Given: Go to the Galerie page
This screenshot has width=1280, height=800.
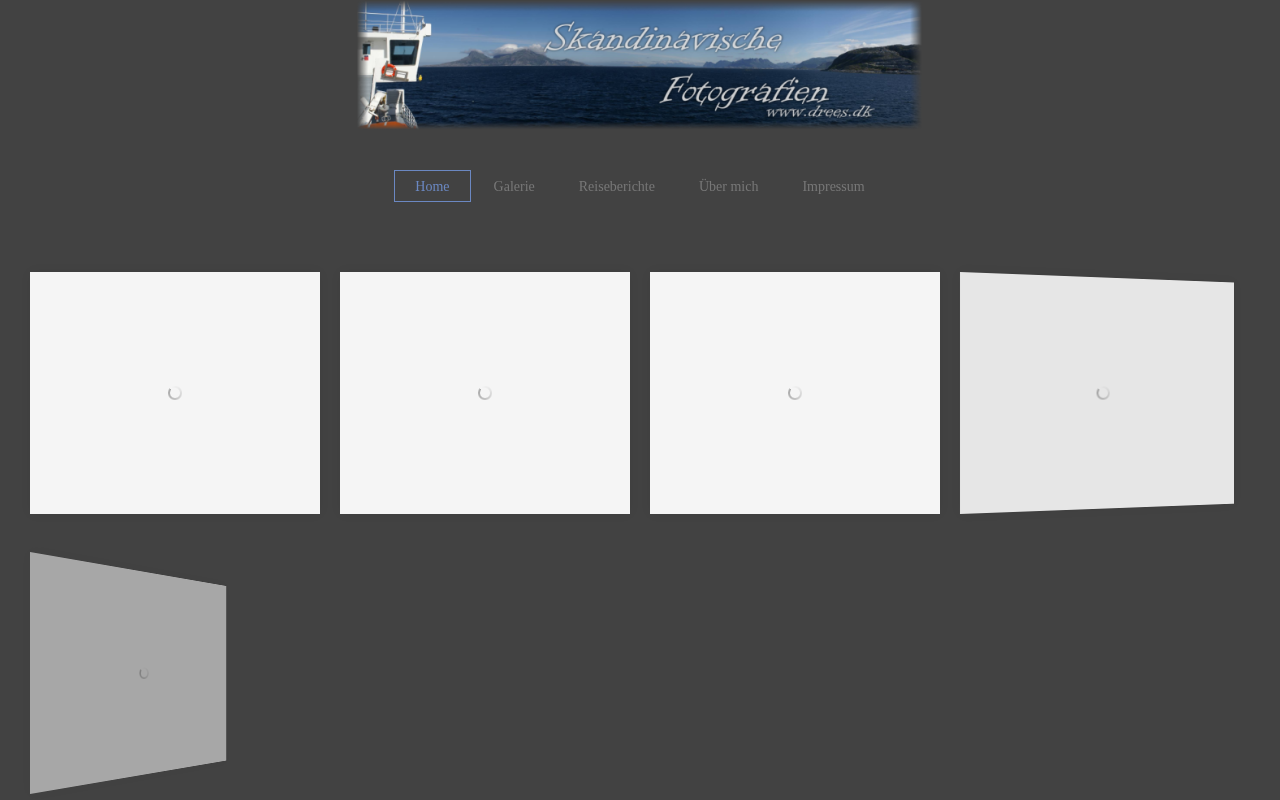Looking at the screenshot, I should pos(514,186).
